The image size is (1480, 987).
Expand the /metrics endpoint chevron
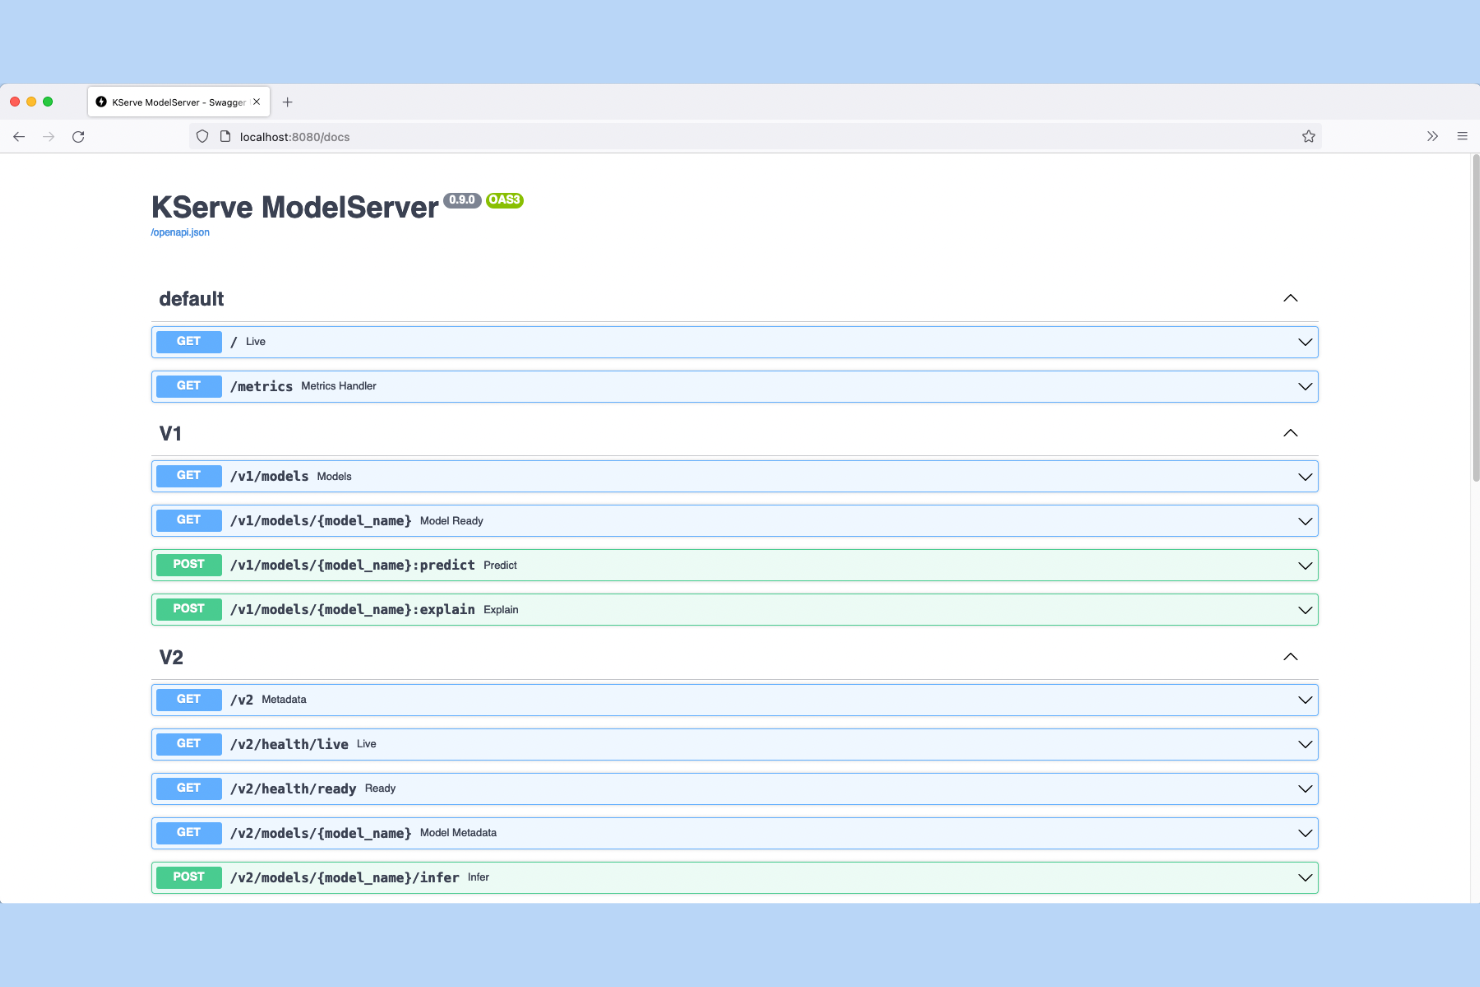point(1305,387)
